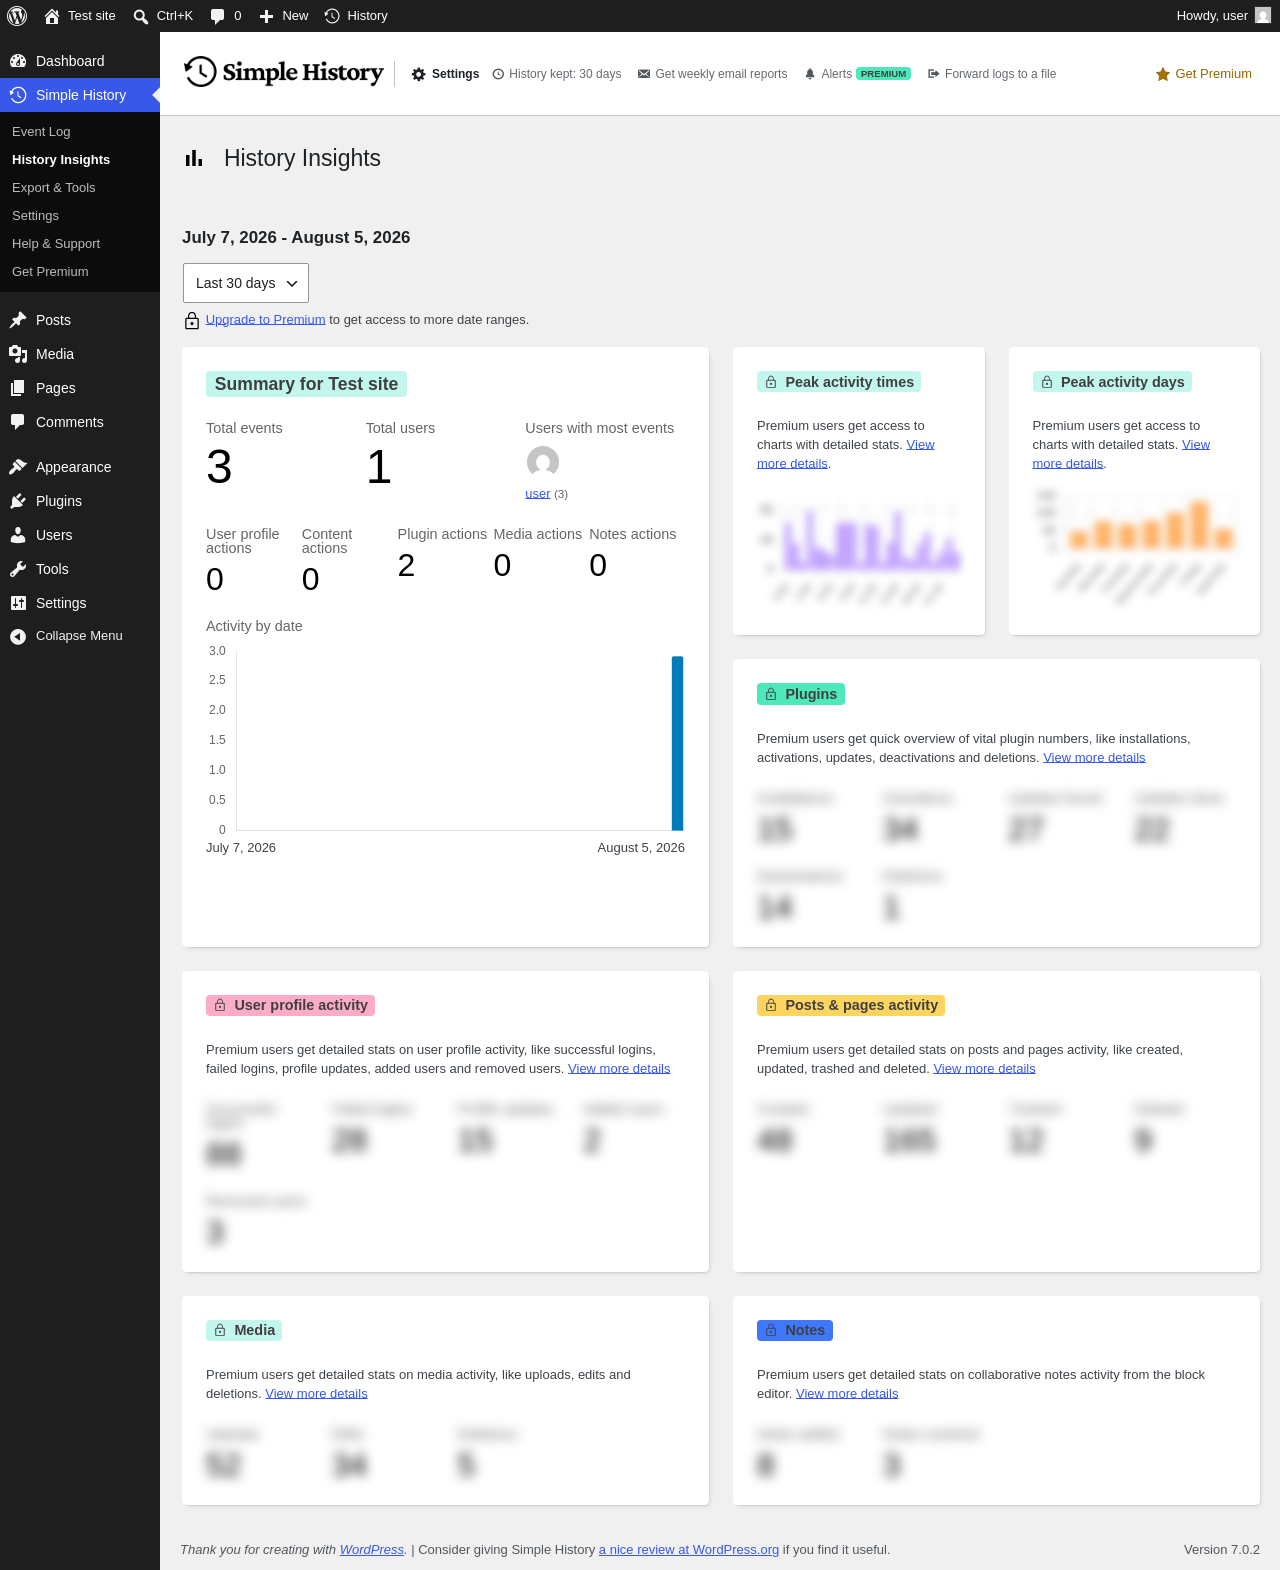Open the Event Log submenu item

[x=41, y=132]
